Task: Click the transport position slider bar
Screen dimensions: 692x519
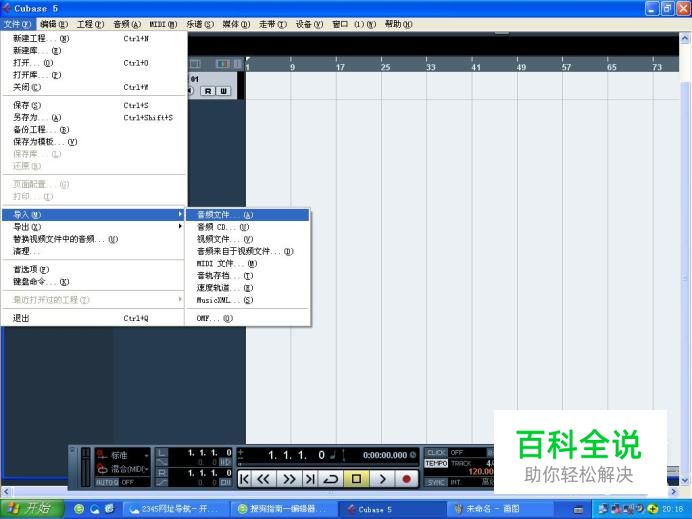Action: 327,464
